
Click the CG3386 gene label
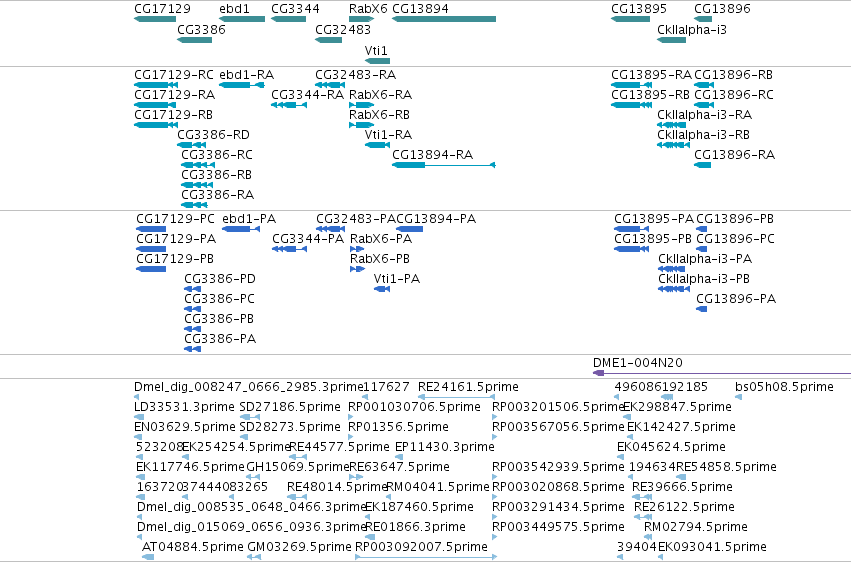point(201,30)
